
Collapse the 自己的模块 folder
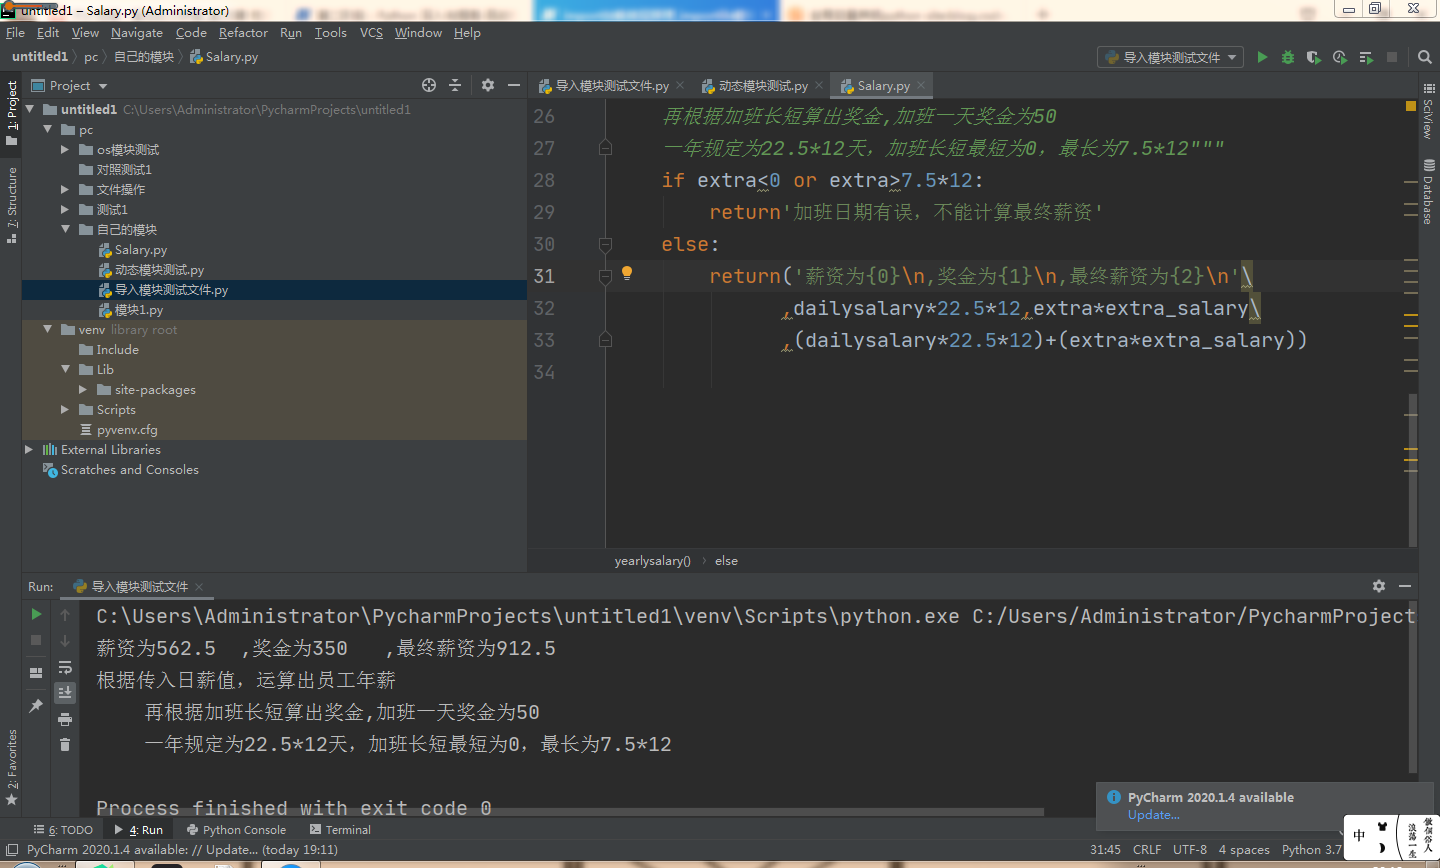point(65,229)
